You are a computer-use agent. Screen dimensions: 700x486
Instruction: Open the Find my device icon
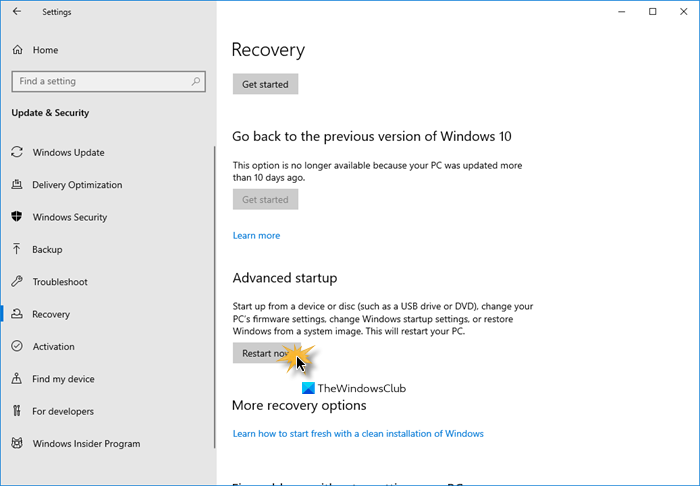click(x=17, y=379)
